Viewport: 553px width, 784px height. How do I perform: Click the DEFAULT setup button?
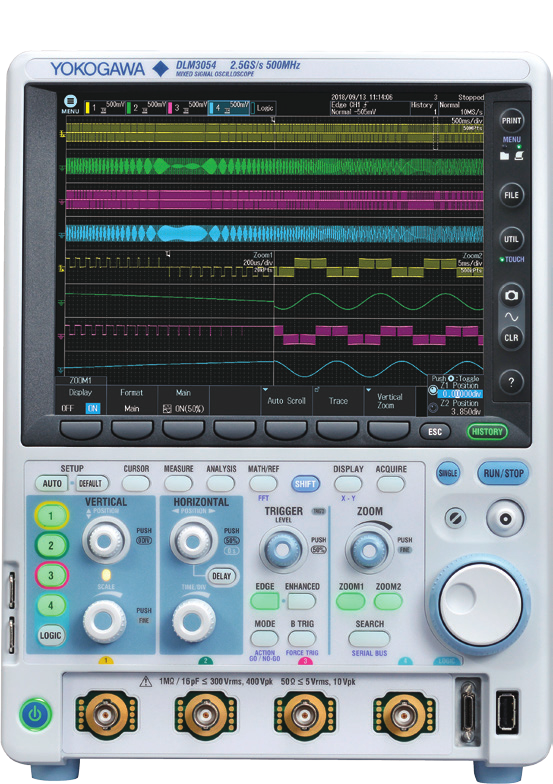[x=90, y=484]
